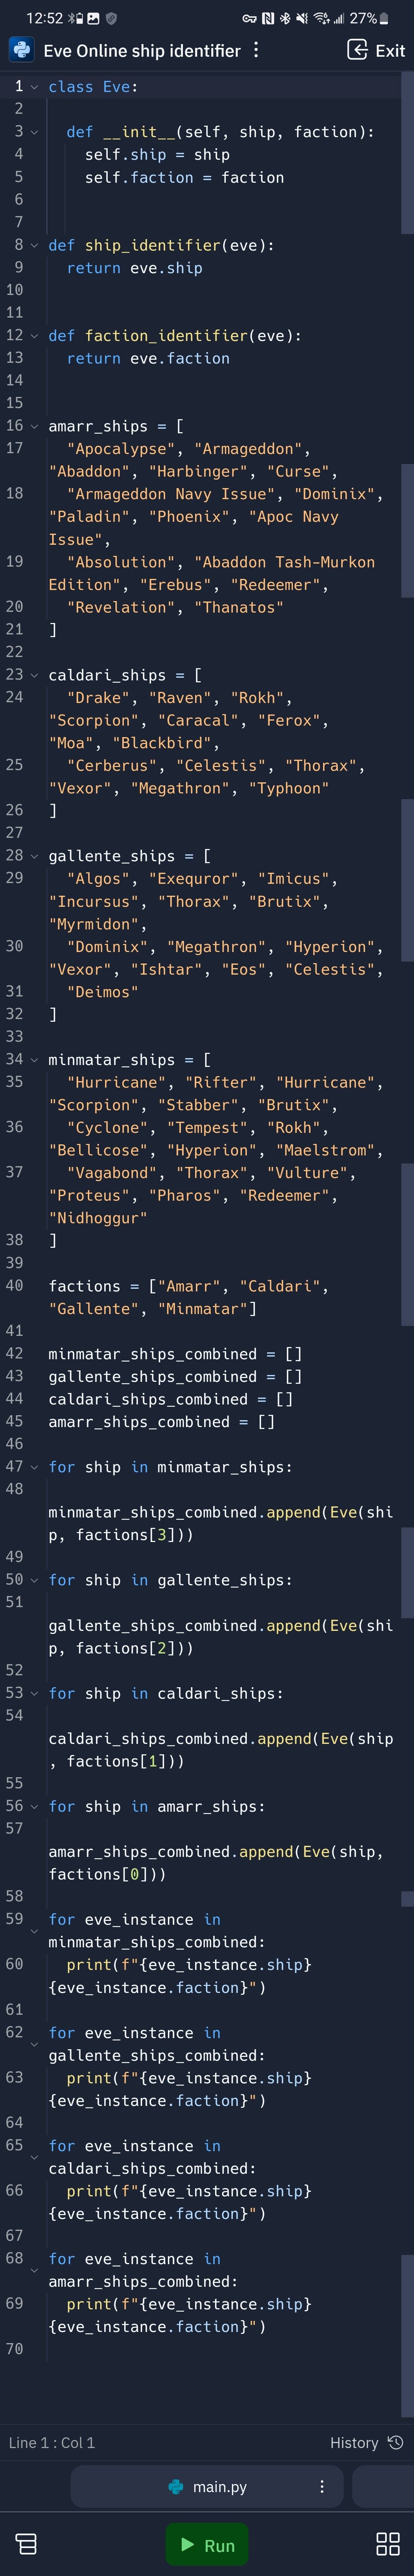This screenshot has height=2576, width=414.
Task: Fold the def ship_identifier function
Action: pos(35,245)
